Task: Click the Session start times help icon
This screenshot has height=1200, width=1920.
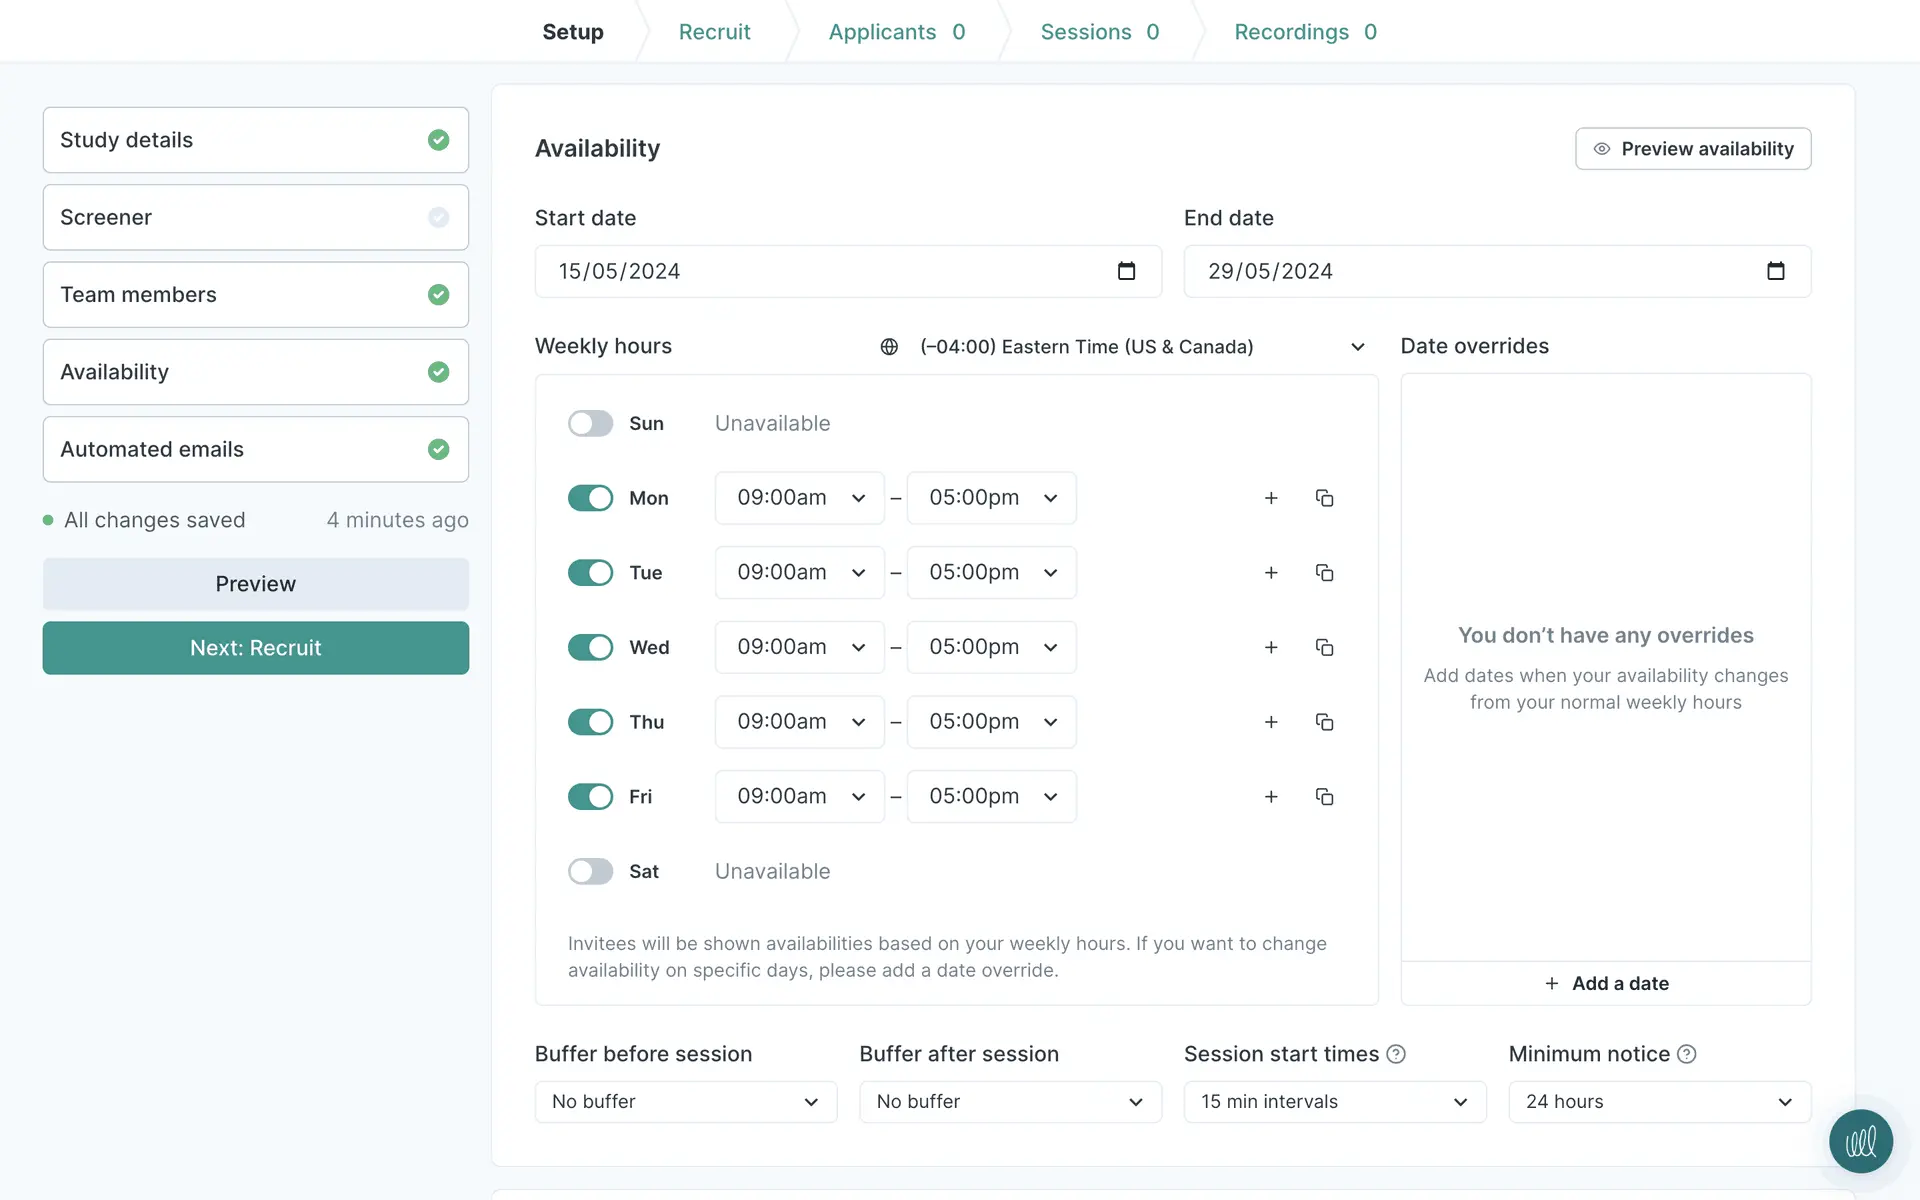Action: (x=1396, y=1054)
